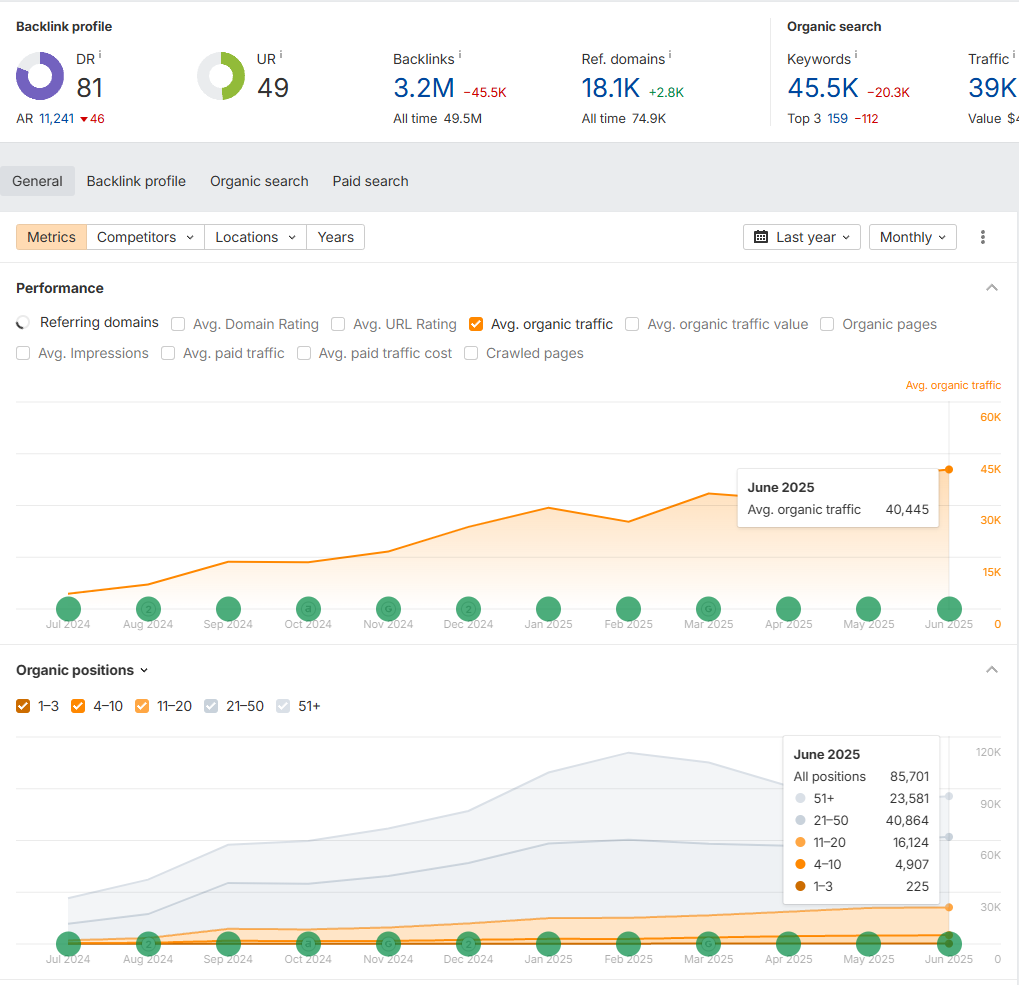1019x985 pixels.
Task: Enable the Avg. Domain Rating checkbox
Action: [178, 324]
